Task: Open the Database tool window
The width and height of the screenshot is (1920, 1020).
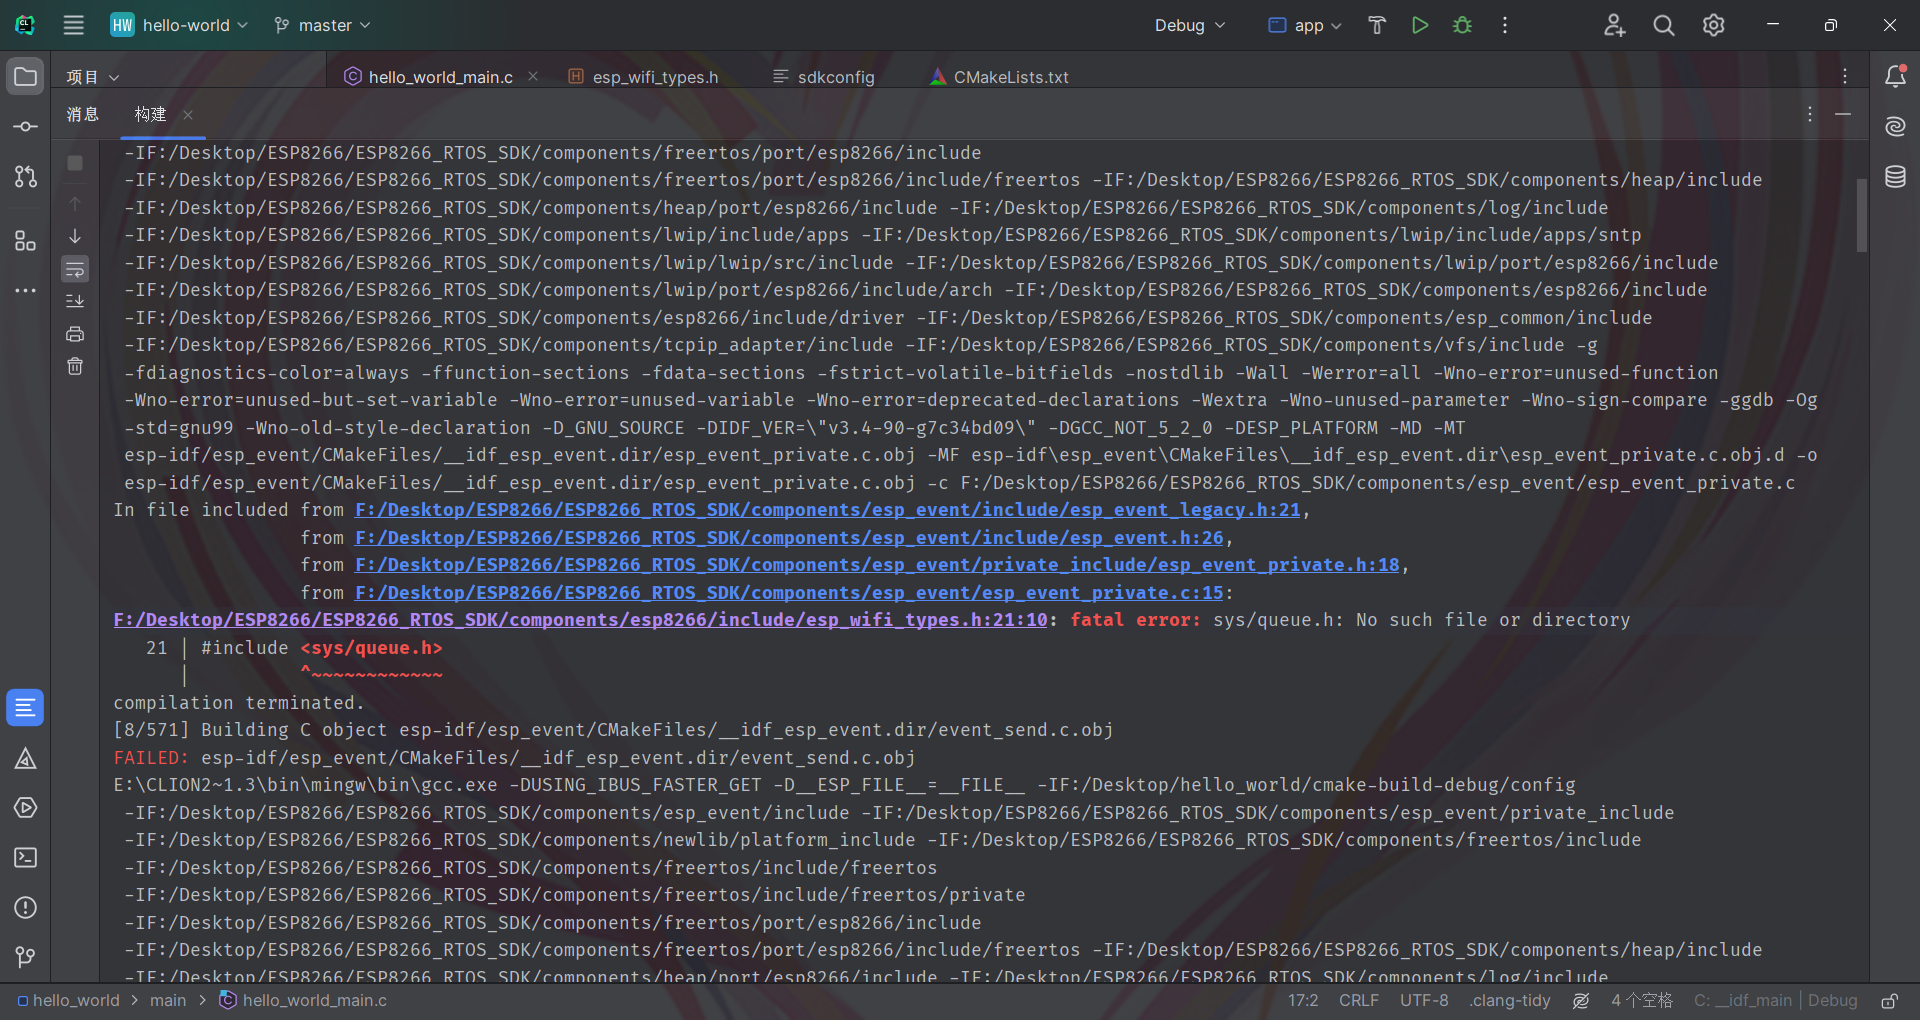Action: point(1895,177)
